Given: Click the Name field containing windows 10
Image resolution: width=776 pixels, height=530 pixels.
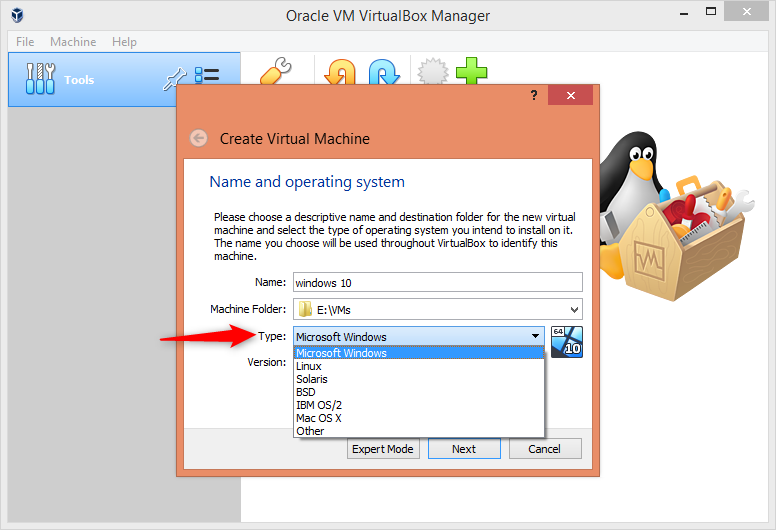Looking at the screenshot, I should (437, 283).
